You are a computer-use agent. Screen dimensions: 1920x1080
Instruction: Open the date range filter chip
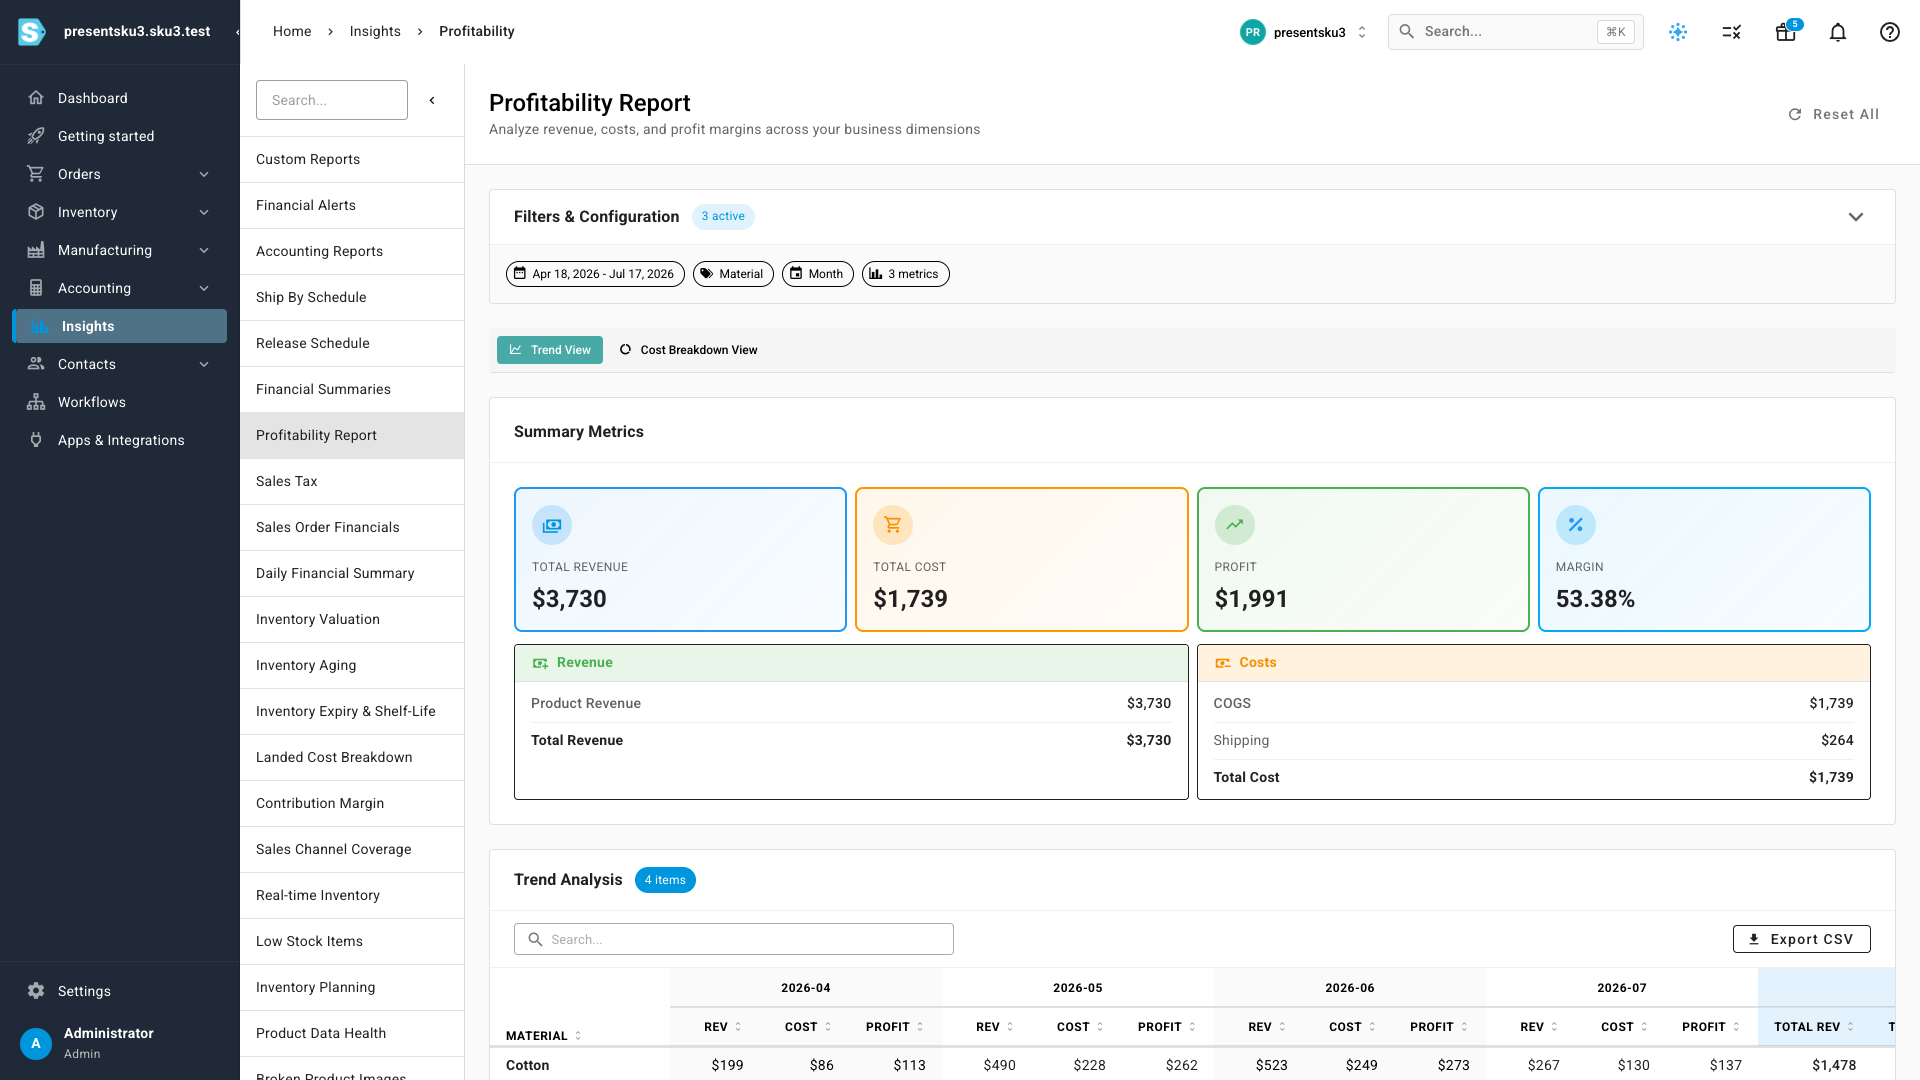(x=595, y=274)
